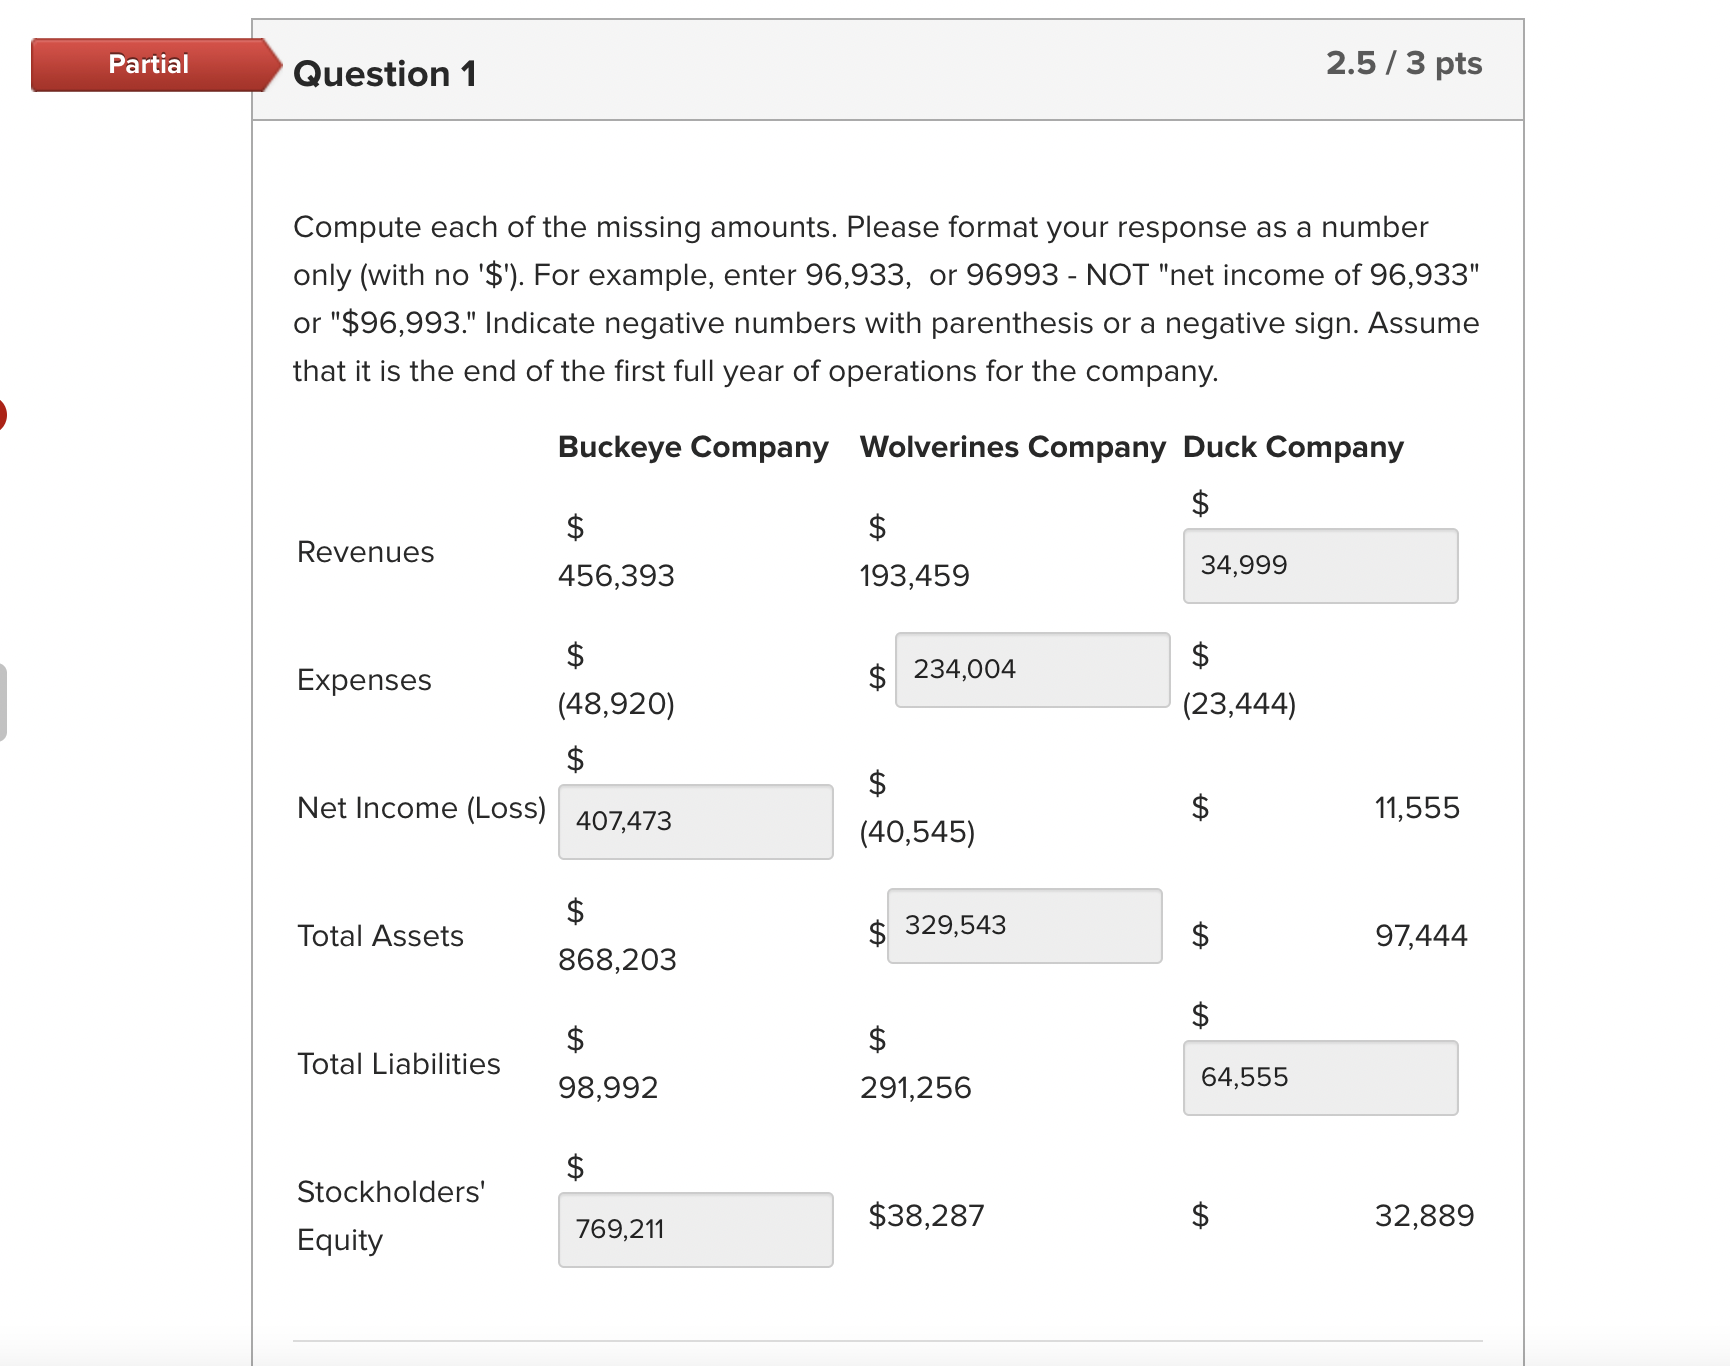
Task: Click the Expenses input showing 234,004
Action: (1032, 669)
